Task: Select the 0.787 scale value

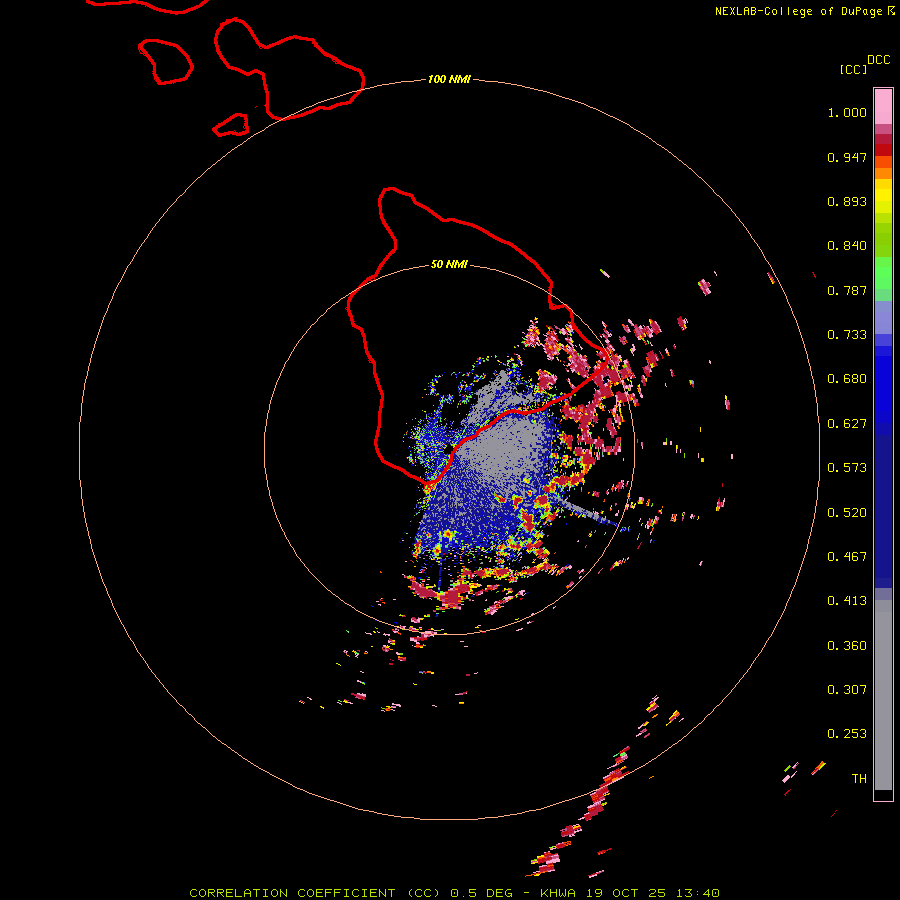Action: coord(847,290)
